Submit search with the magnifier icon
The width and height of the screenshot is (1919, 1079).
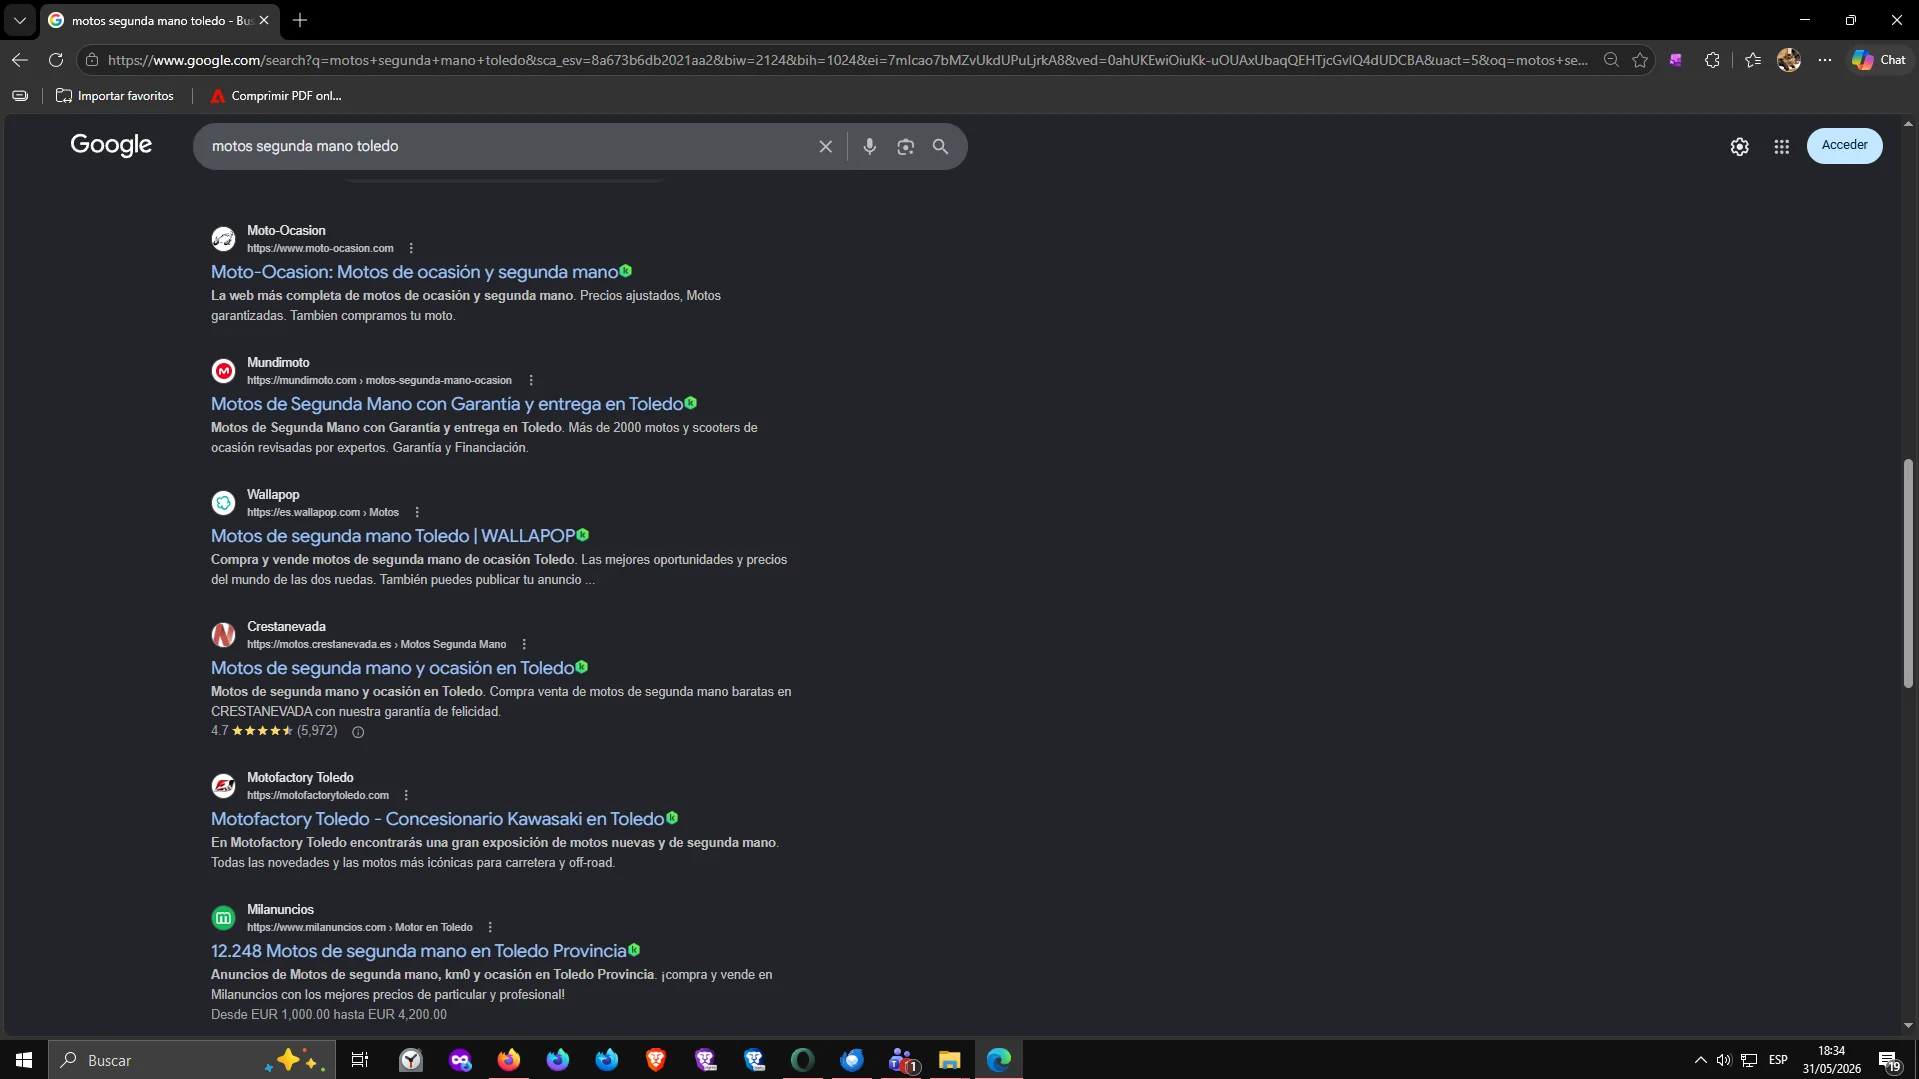pos(940,146)
